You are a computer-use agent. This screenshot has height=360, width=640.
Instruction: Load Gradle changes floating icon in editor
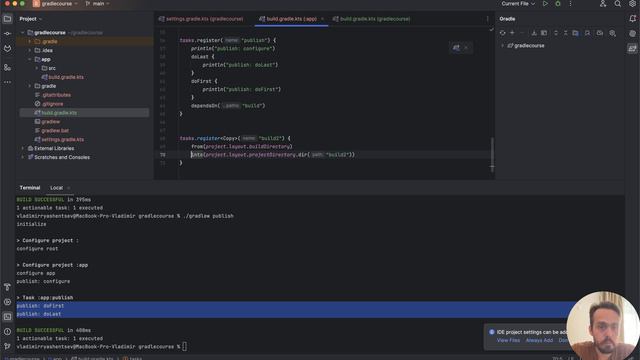tap(456, 48)
